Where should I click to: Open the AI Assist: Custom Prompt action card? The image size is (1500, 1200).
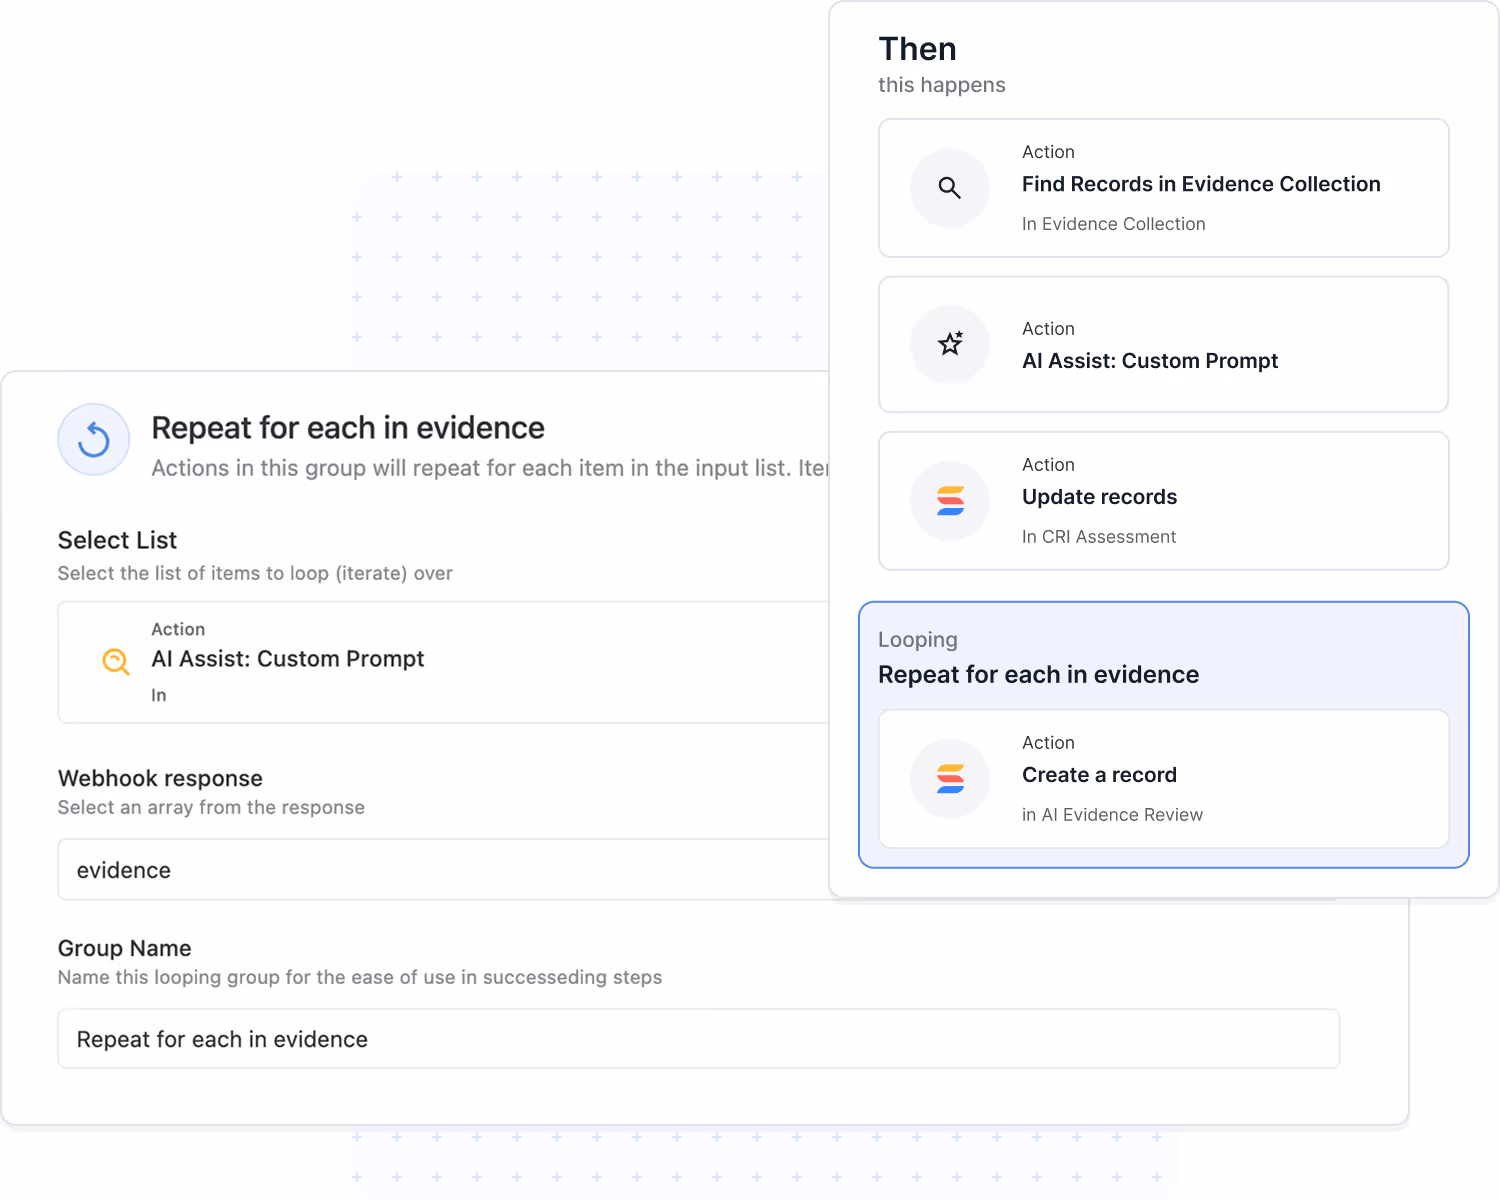point(1163,344)
